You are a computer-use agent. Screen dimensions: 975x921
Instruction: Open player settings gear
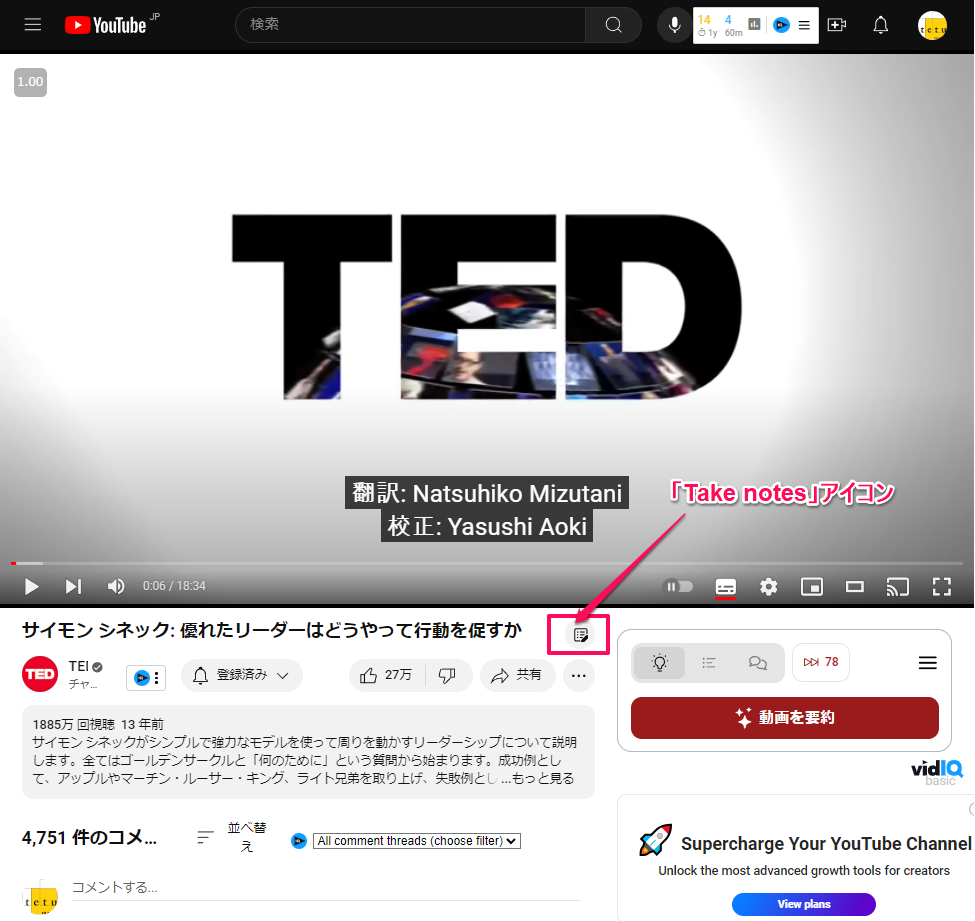[x=769, y=586]
